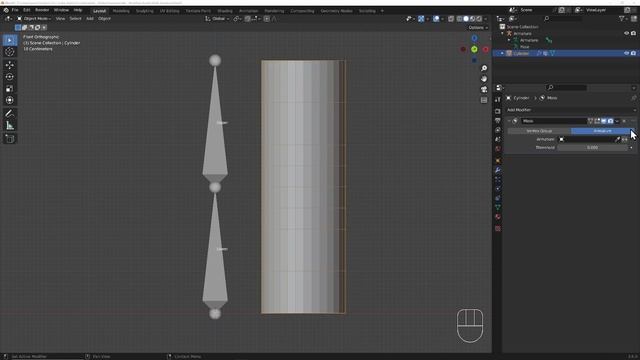Select the Add Cube tool
This screenshot has height=360, width=640.
pos(10,139)
